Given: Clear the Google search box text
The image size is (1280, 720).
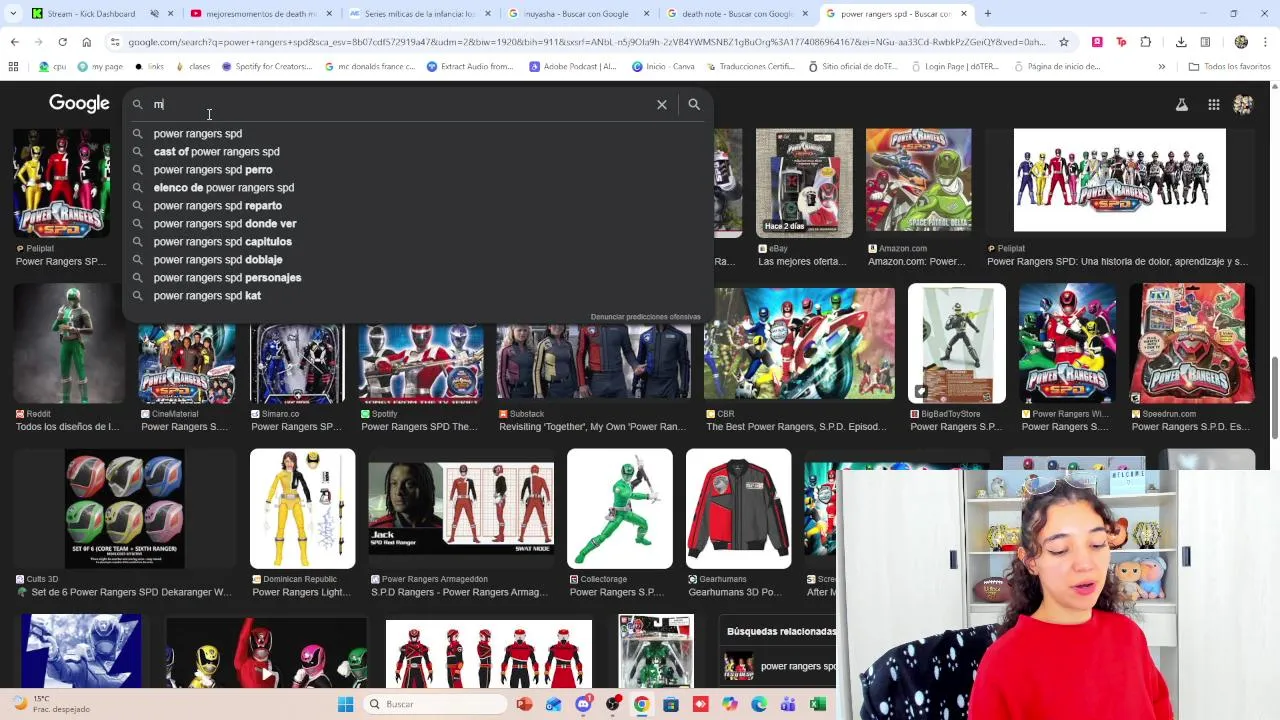Looking at the screenshot, I should [x=661, y=104].
